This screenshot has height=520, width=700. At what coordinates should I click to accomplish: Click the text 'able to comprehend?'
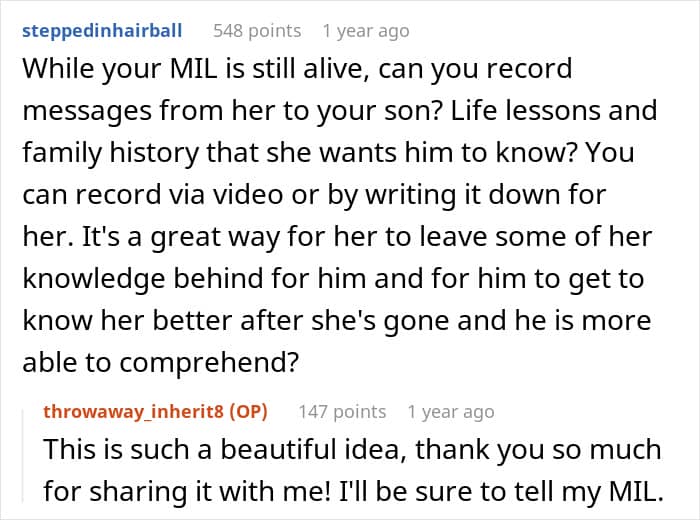pos(160,363)
